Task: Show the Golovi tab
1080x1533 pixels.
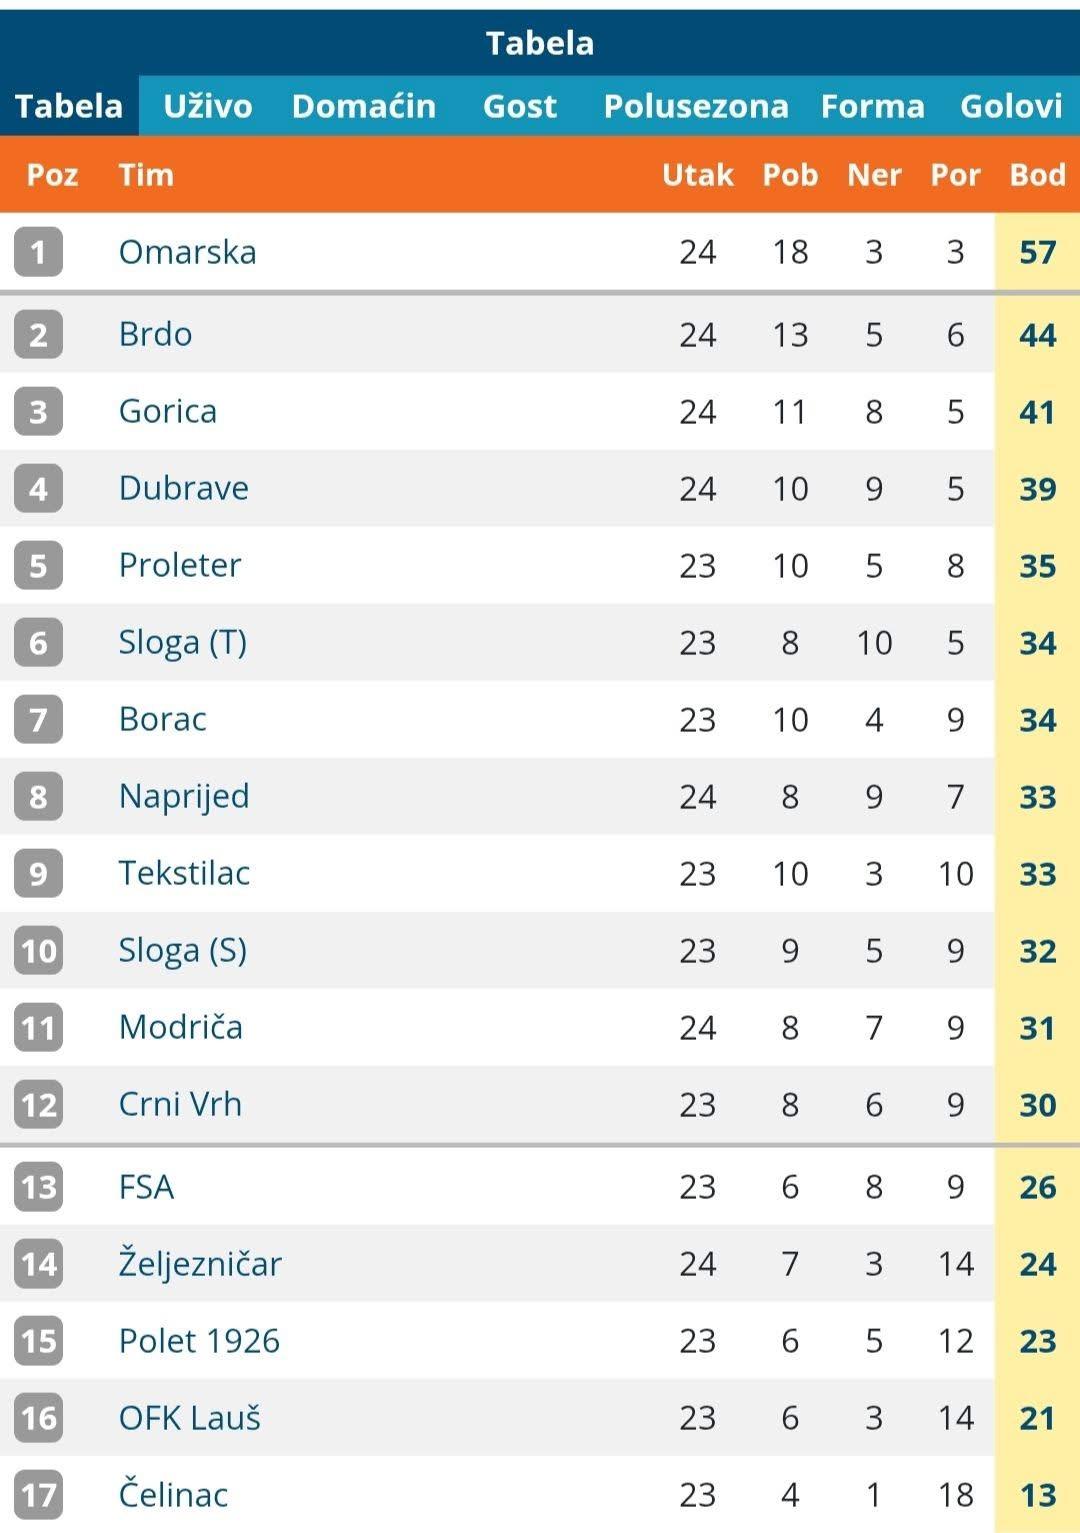Action: (1011, 106)
